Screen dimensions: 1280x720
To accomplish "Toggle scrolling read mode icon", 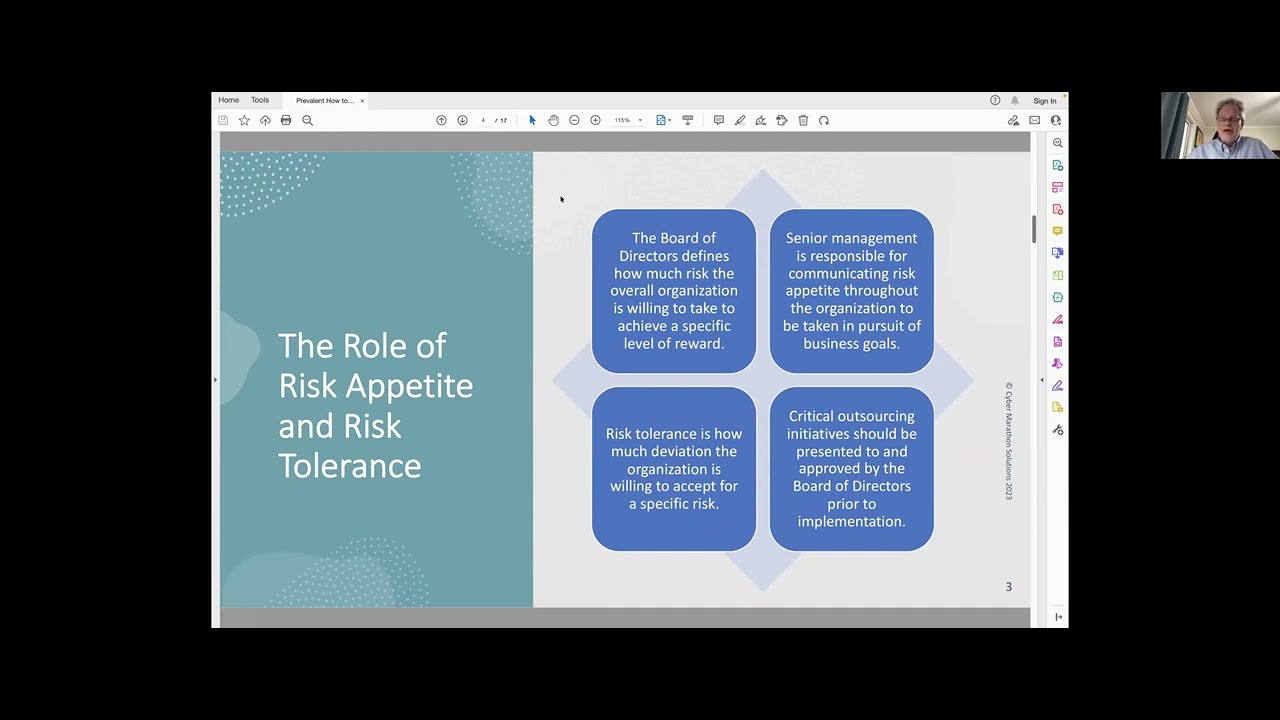I will pos(688,120).
